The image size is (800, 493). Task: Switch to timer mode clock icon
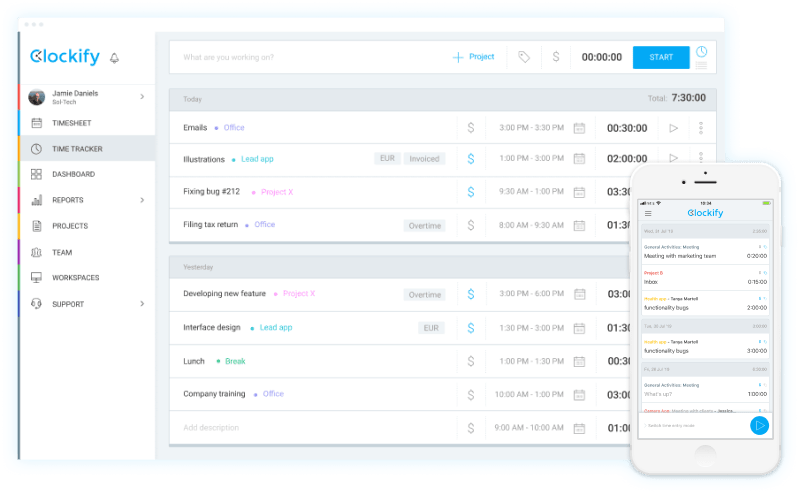click(701, 51)
